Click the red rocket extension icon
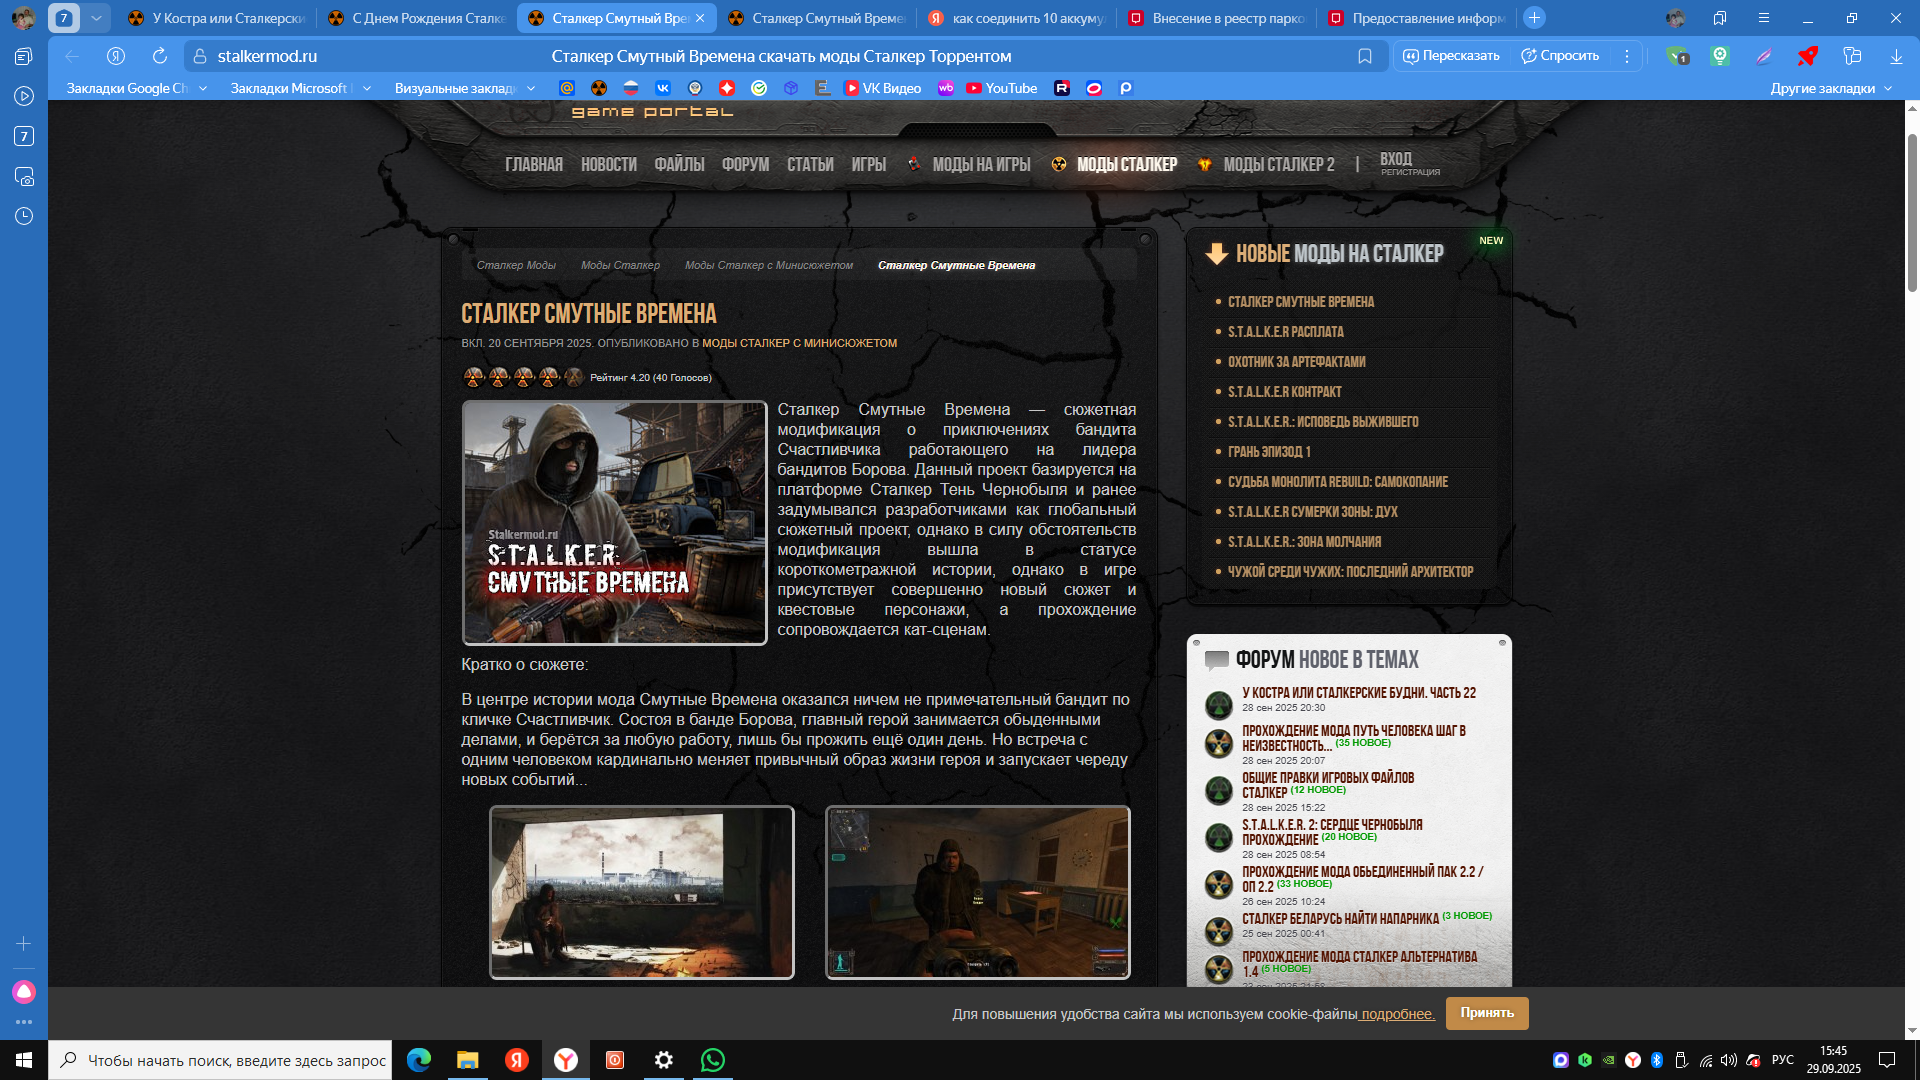The height and width of the screenshot is (1080, 1920). pos(1807,56)
